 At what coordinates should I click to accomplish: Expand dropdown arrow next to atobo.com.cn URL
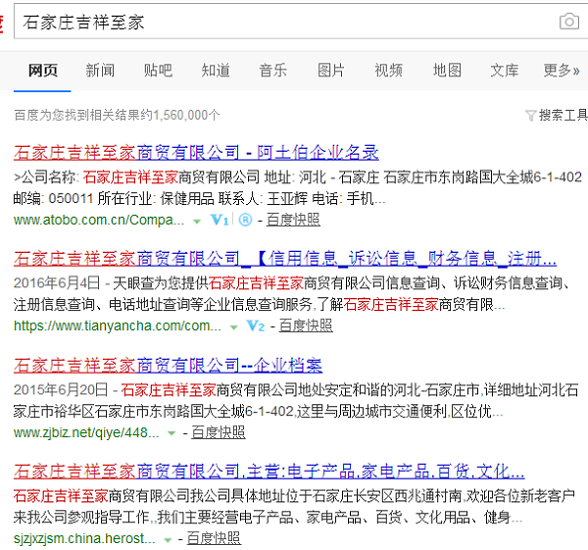coord(196,222)
